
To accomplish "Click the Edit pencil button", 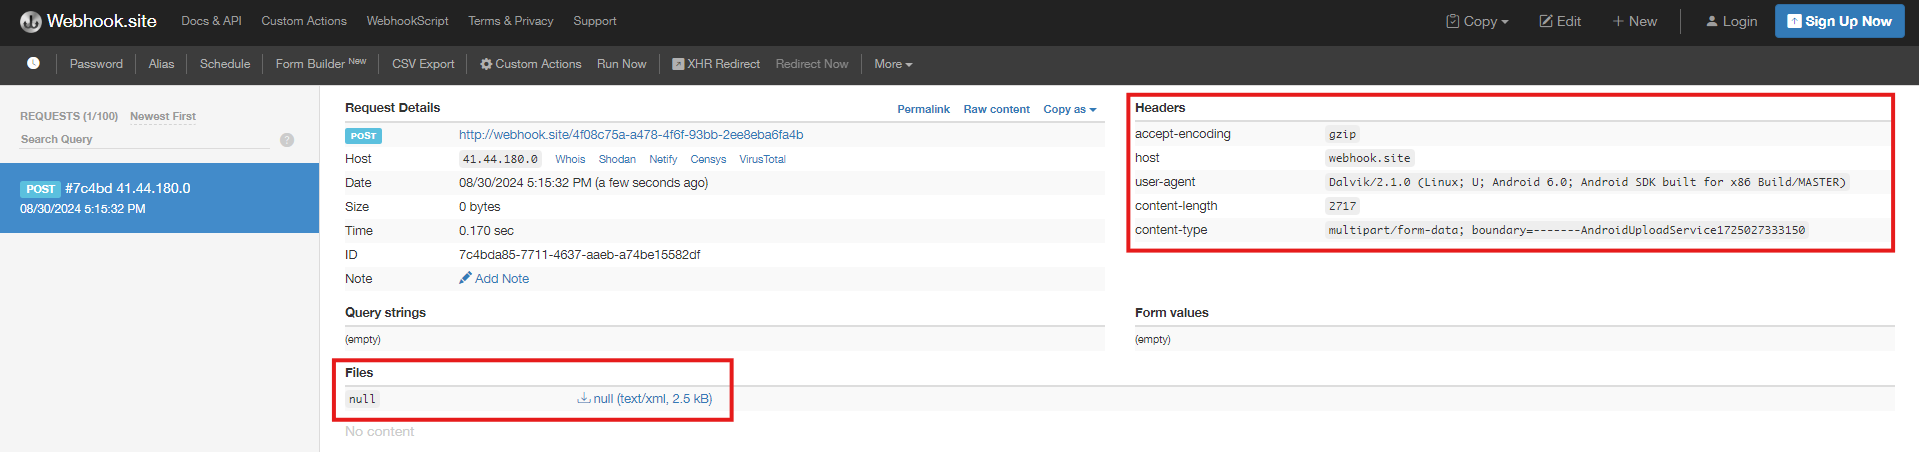I will coord(1559,21).
